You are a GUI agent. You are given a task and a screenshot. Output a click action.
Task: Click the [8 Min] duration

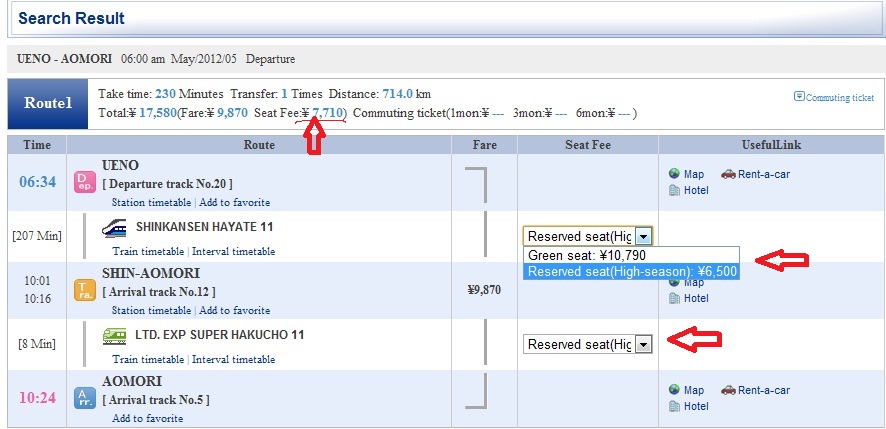pyautogui.click(x=37, y=344)
